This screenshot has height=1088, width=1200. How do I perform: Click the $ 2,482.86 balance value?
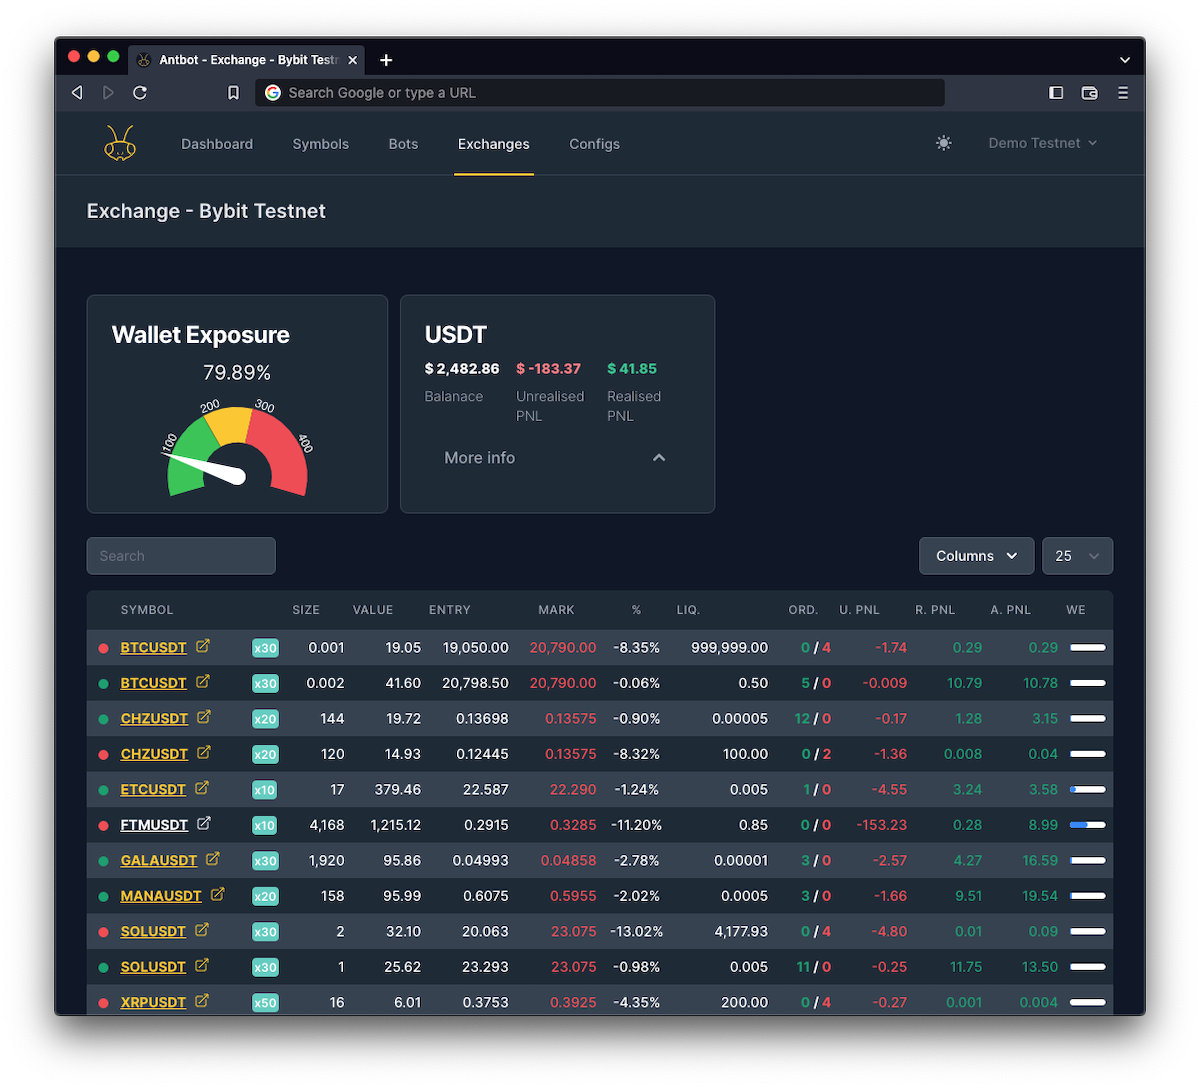(x=462, y=368)
